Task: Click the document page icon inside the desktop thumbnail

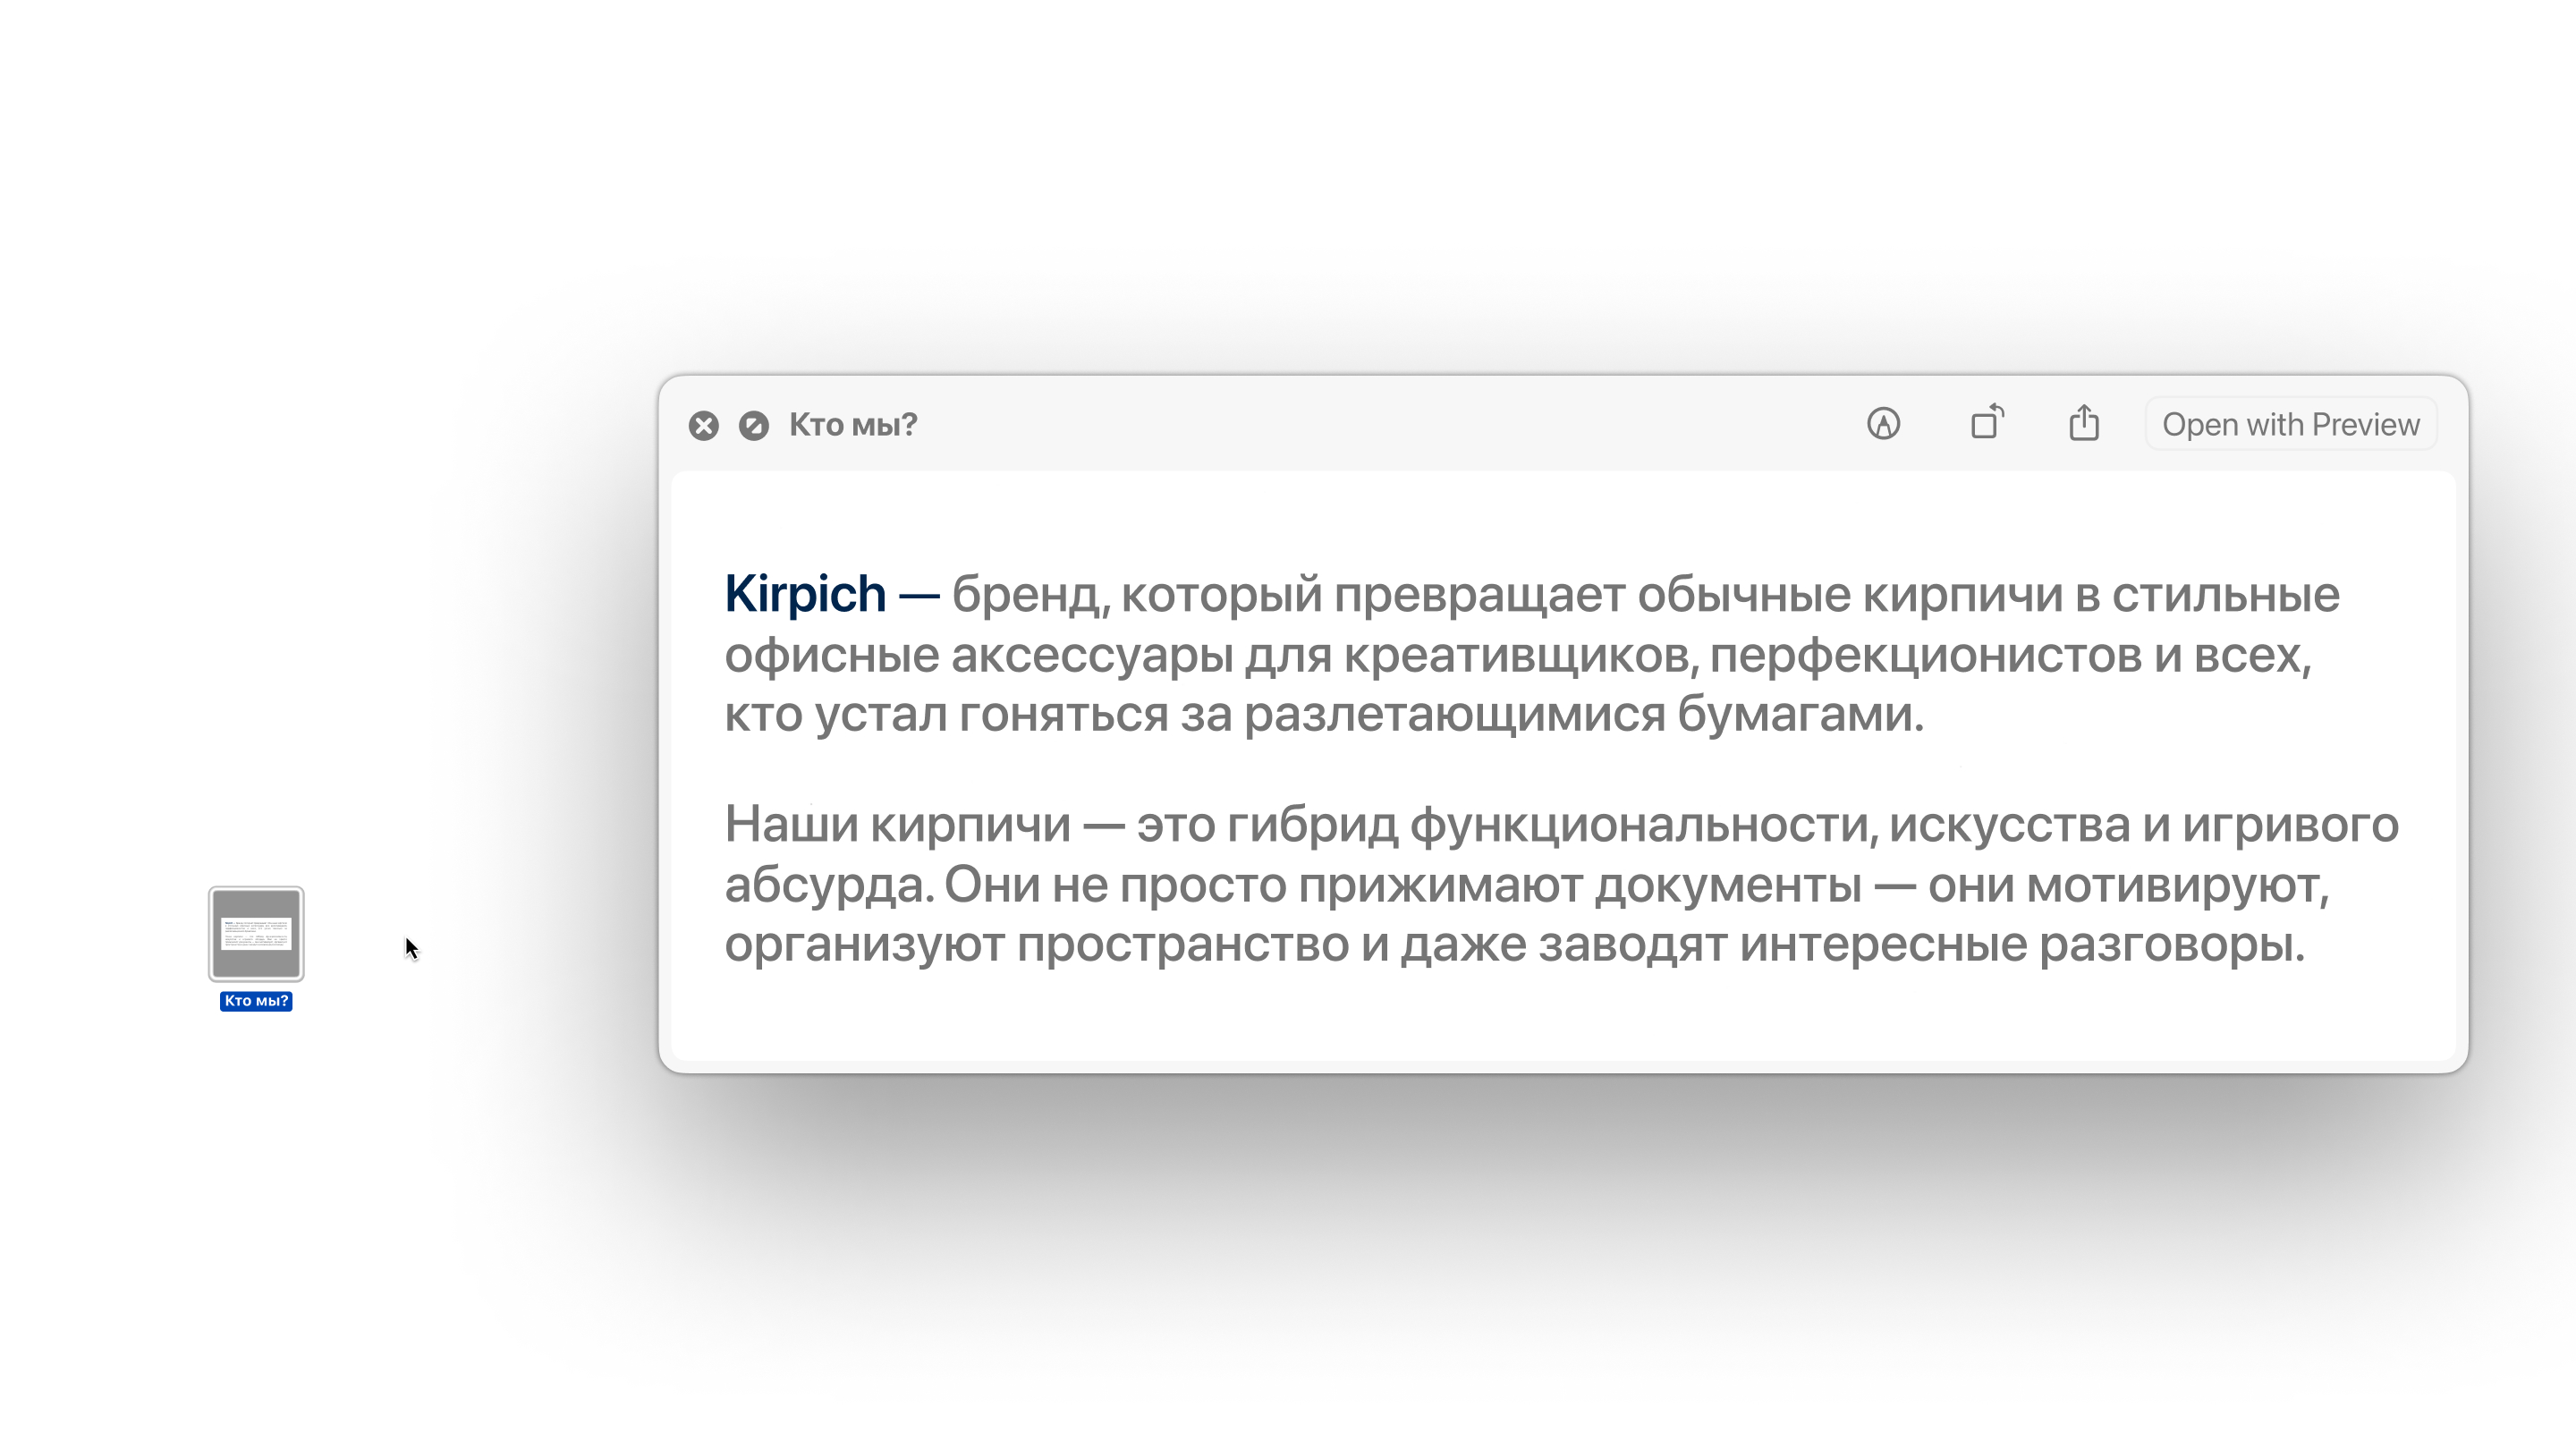Action: click(x=255, y=936)
